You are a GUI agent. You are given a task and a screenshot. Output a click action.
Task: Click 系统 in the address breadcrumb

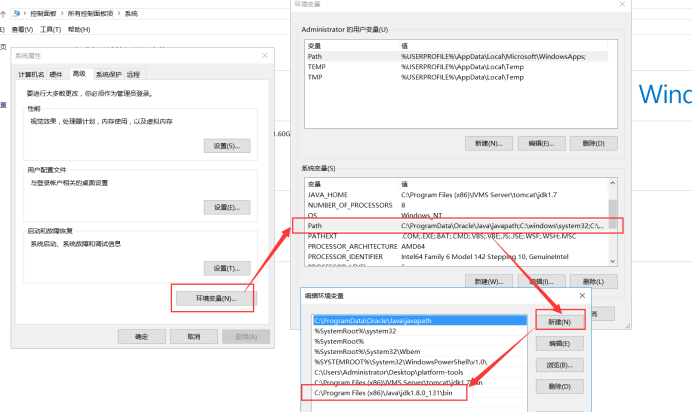pos(131,14)
